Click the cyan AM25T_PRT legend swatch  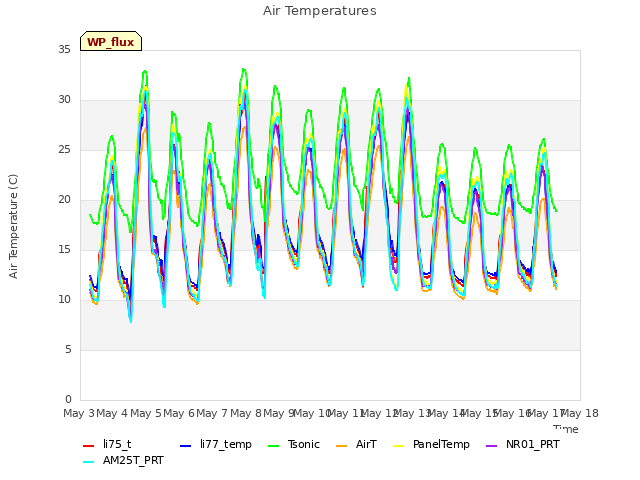tap(89, 462)
